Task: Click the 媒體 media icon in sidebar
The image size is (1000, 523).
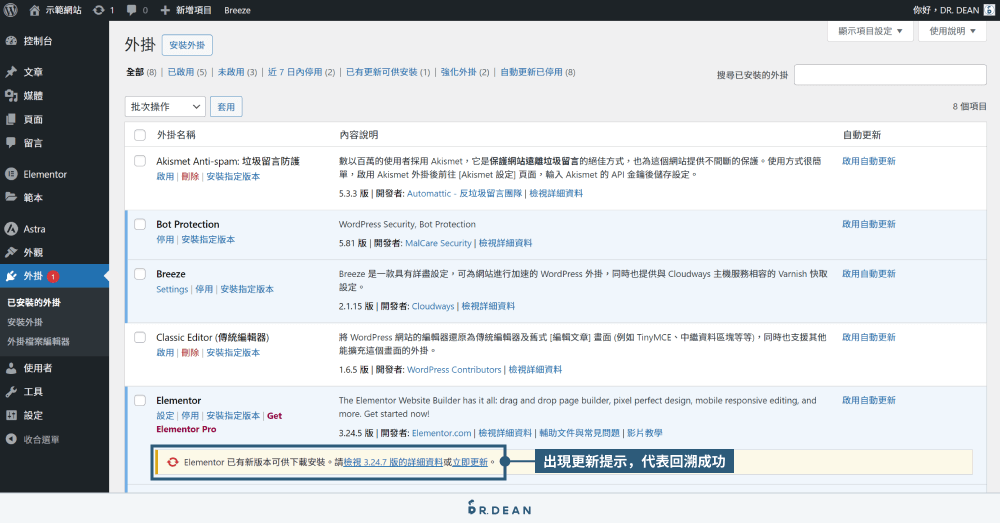Action: click(x=11, y=96)
